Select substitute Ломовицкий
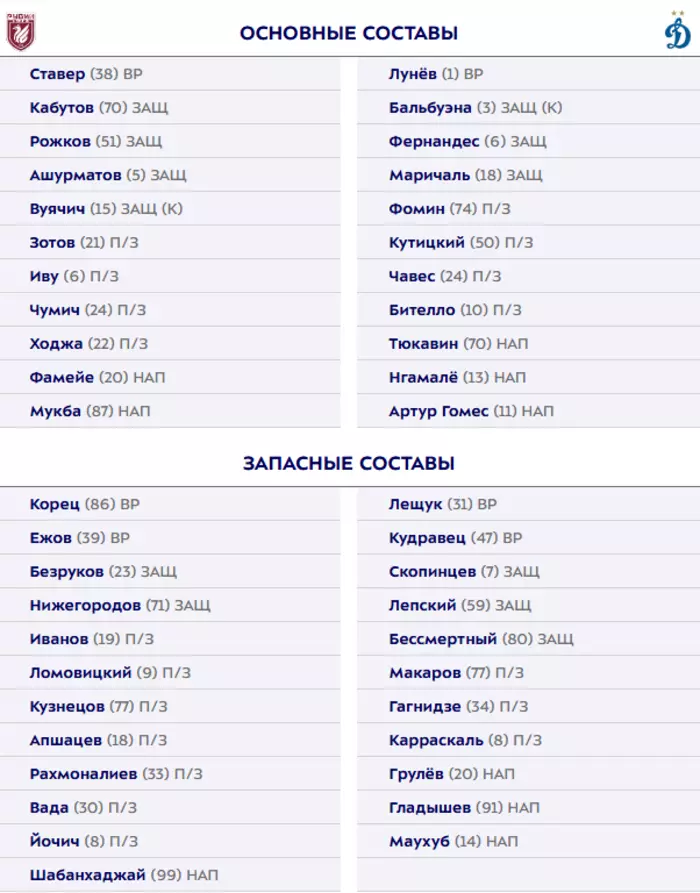This screenshot has height=893, width=700. pos(80,673)
